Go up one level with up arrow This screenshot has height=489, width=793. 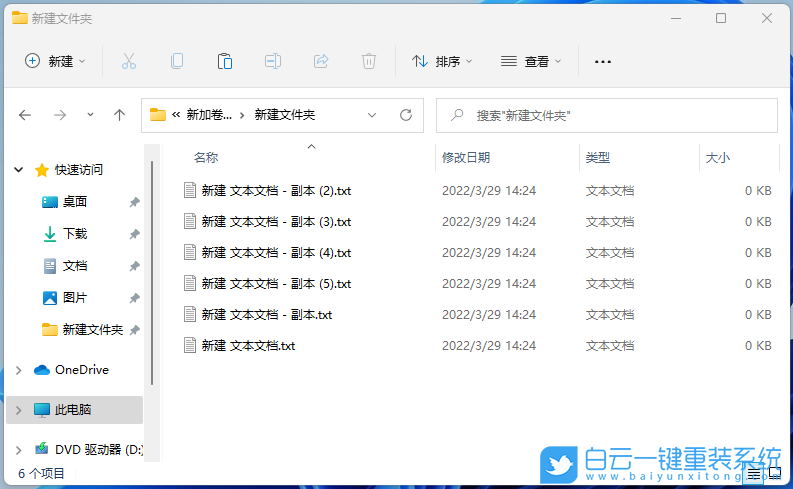(119, 115)
